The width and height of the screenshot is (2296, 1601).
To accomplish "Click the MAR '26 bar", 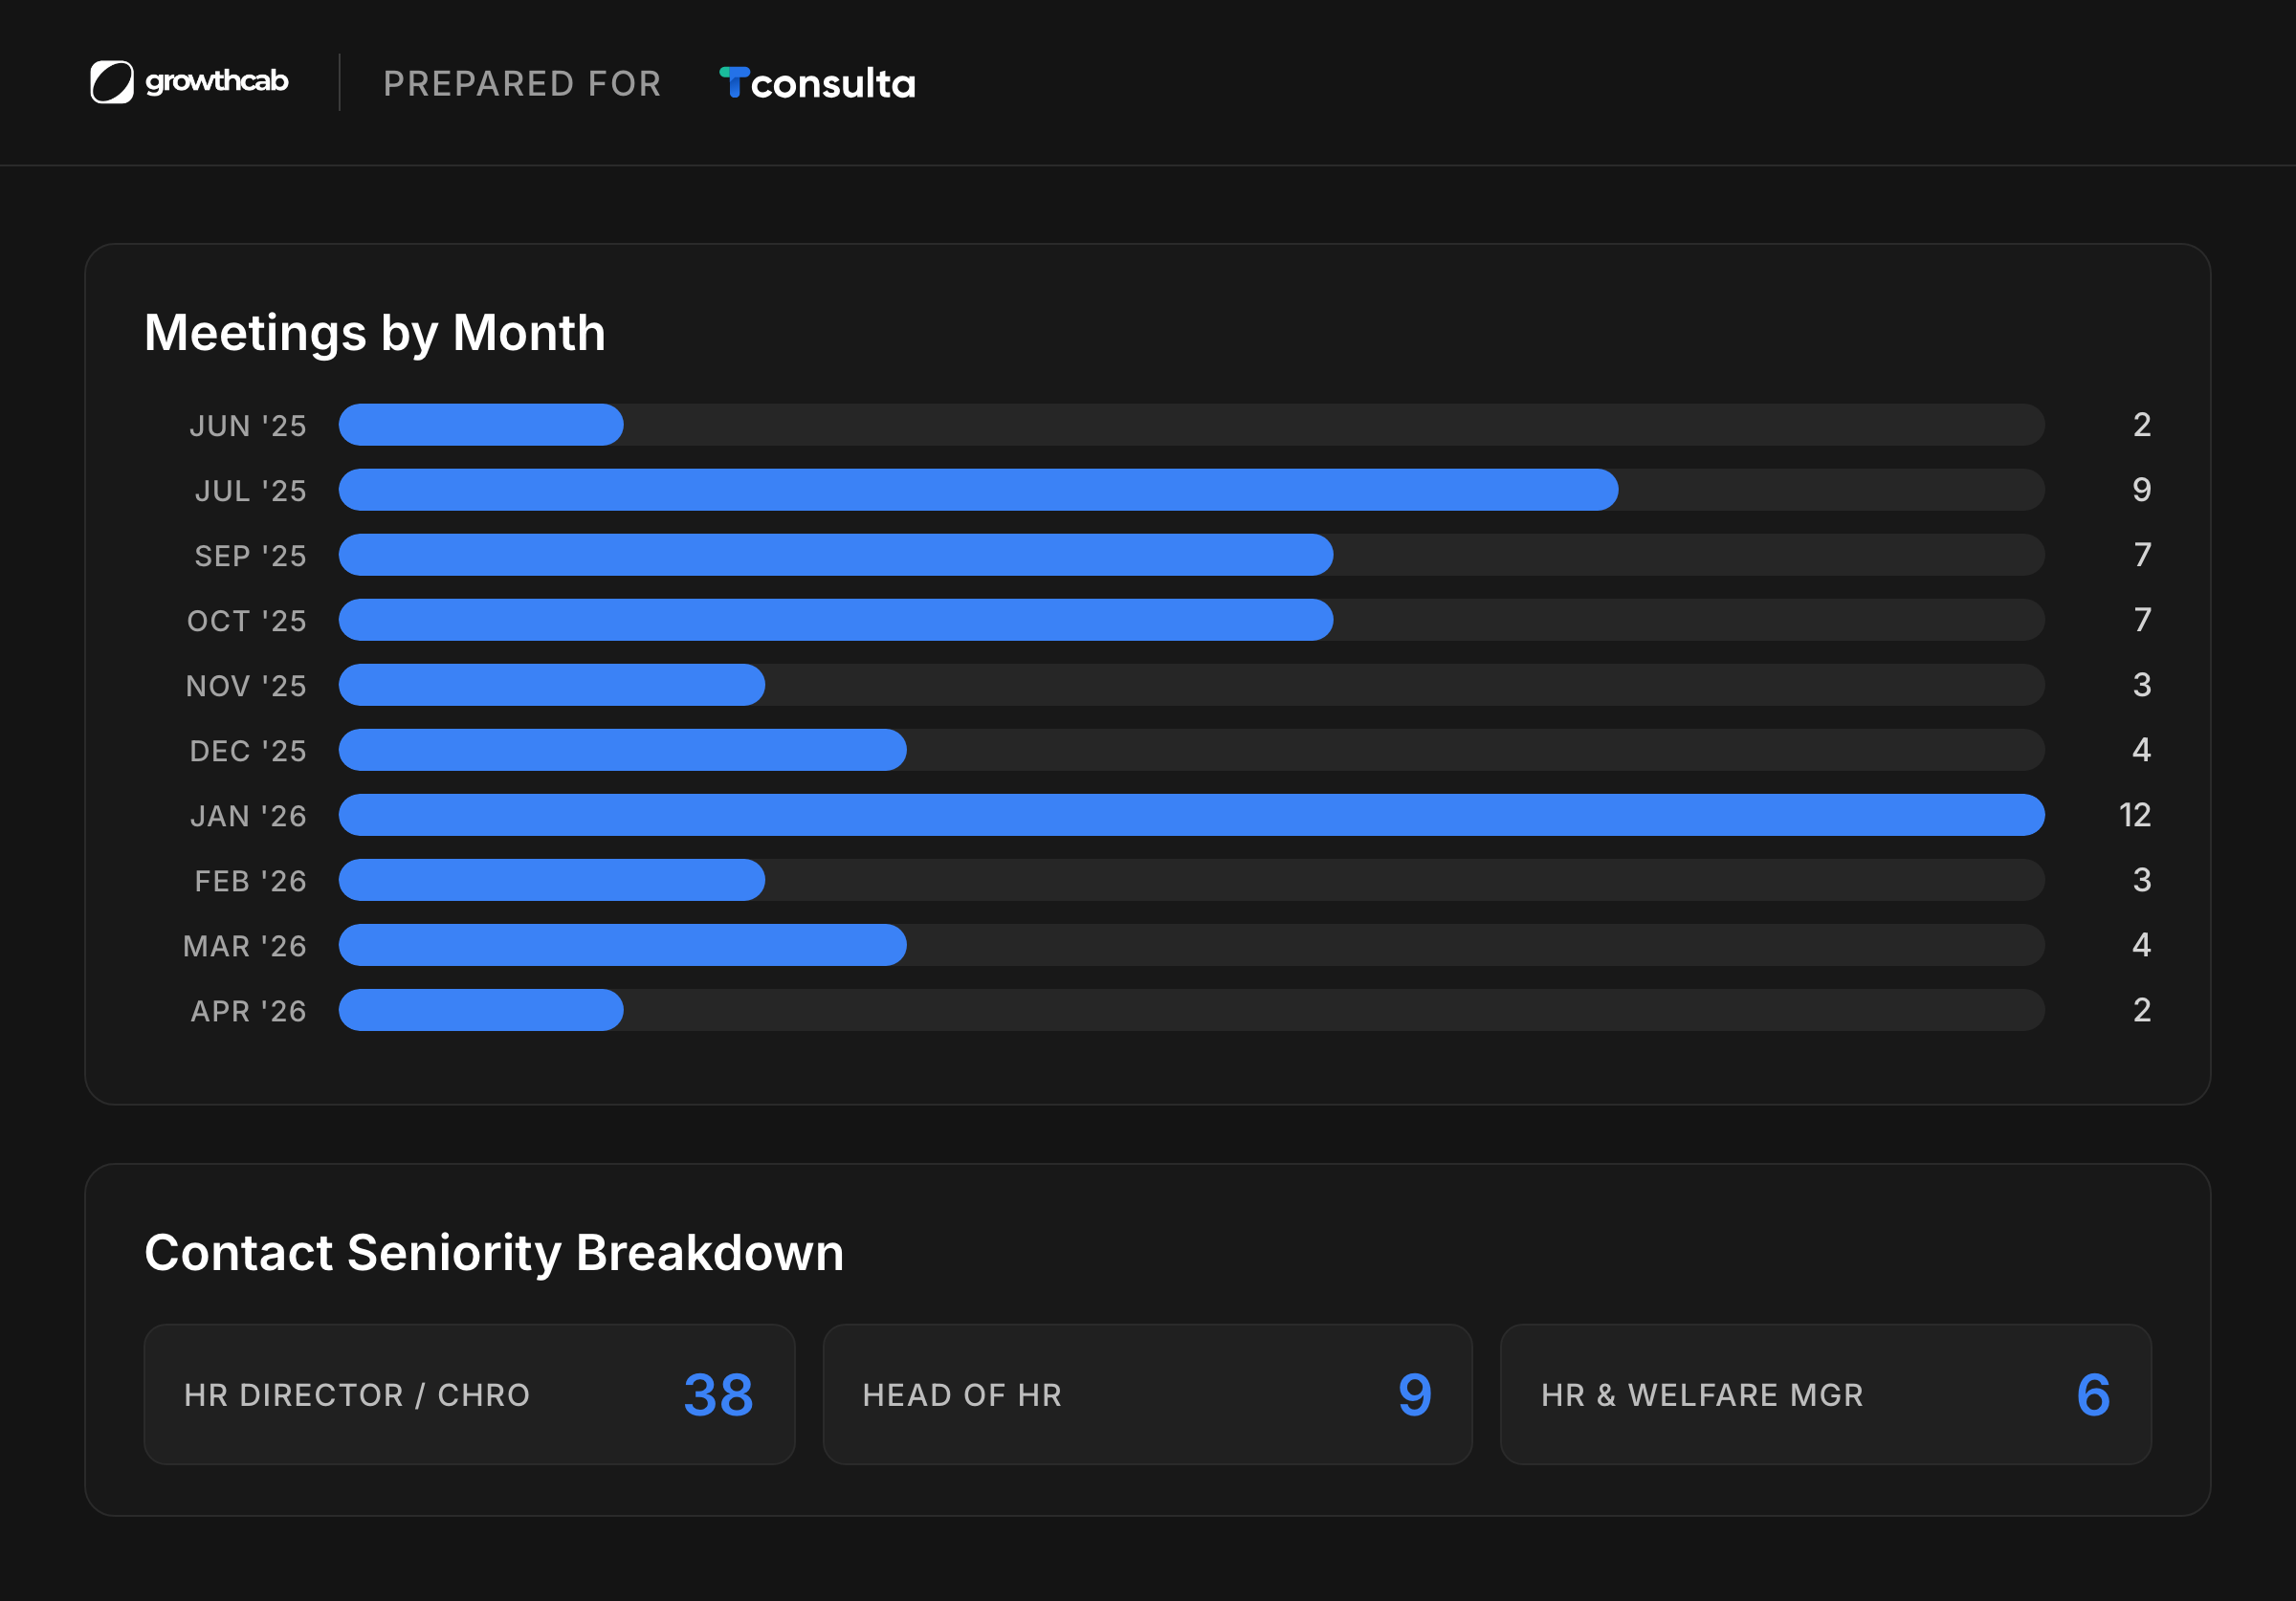I will (x=623, y=945).
